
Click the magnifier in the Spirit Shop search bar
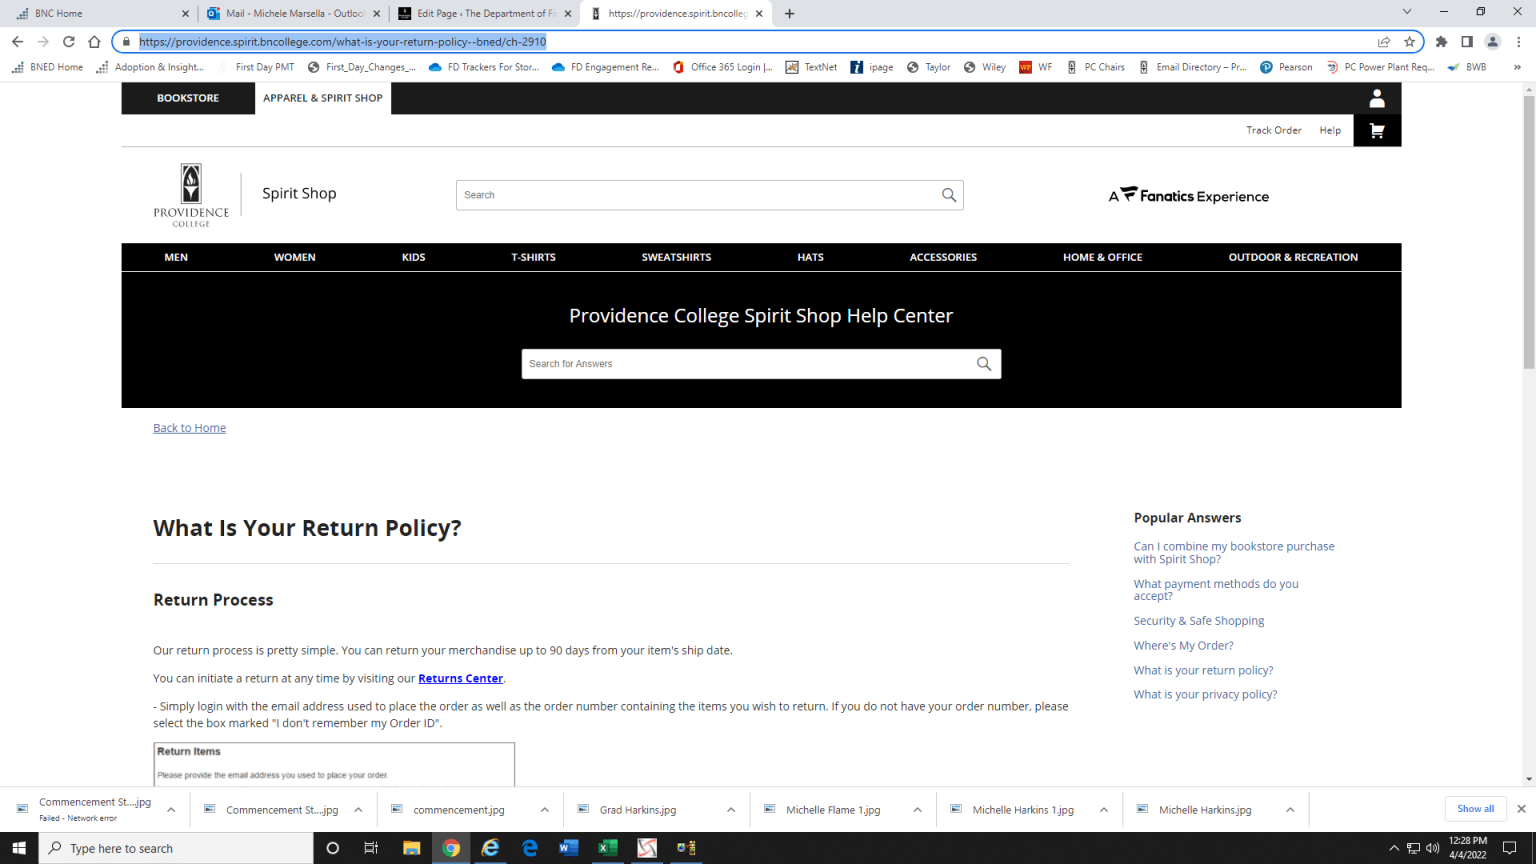tap(948, 195)
